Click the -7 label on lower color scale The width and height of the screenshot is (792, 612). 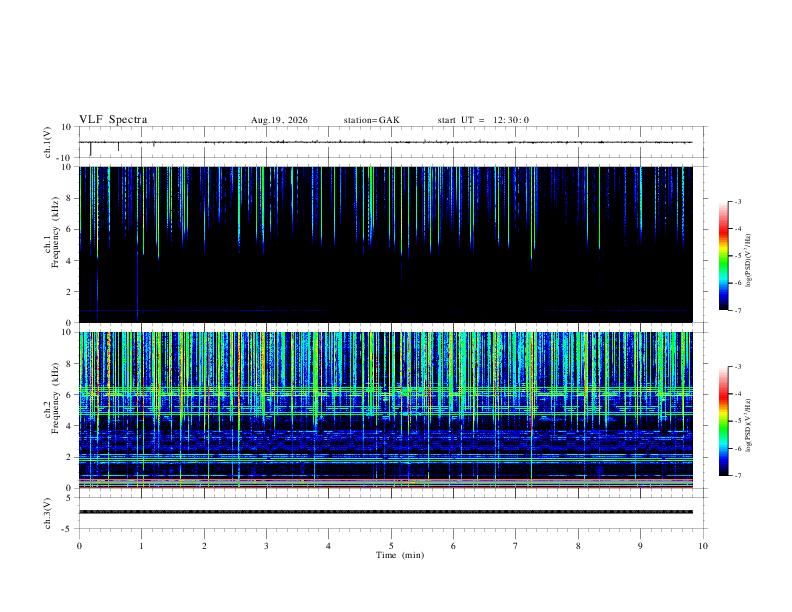click(x=738, y=476)
